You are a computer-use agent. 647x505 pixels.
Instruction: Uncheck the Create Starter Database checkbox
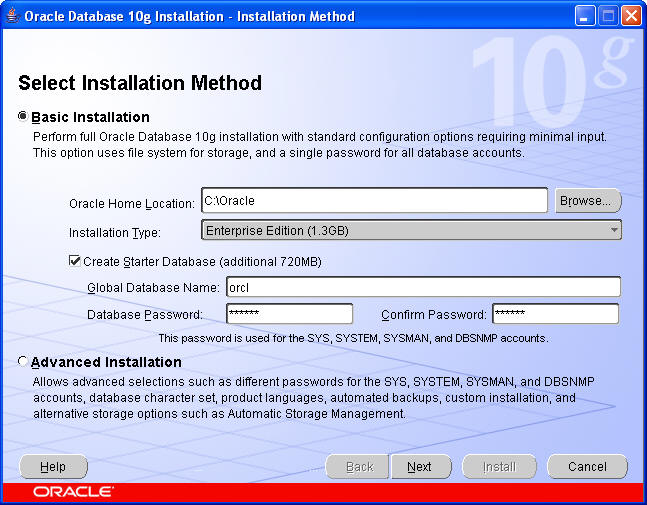(x=74, y=261)
